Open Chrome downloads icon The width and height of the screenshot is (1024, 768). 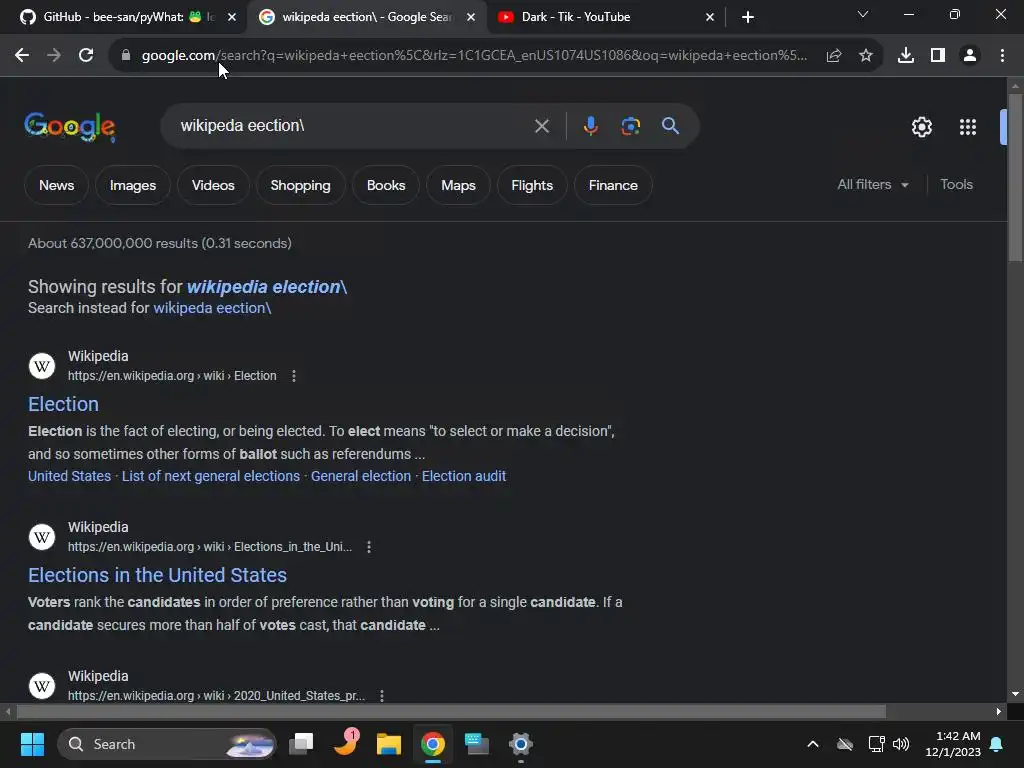pyautogui.click(x=906, y=56)
